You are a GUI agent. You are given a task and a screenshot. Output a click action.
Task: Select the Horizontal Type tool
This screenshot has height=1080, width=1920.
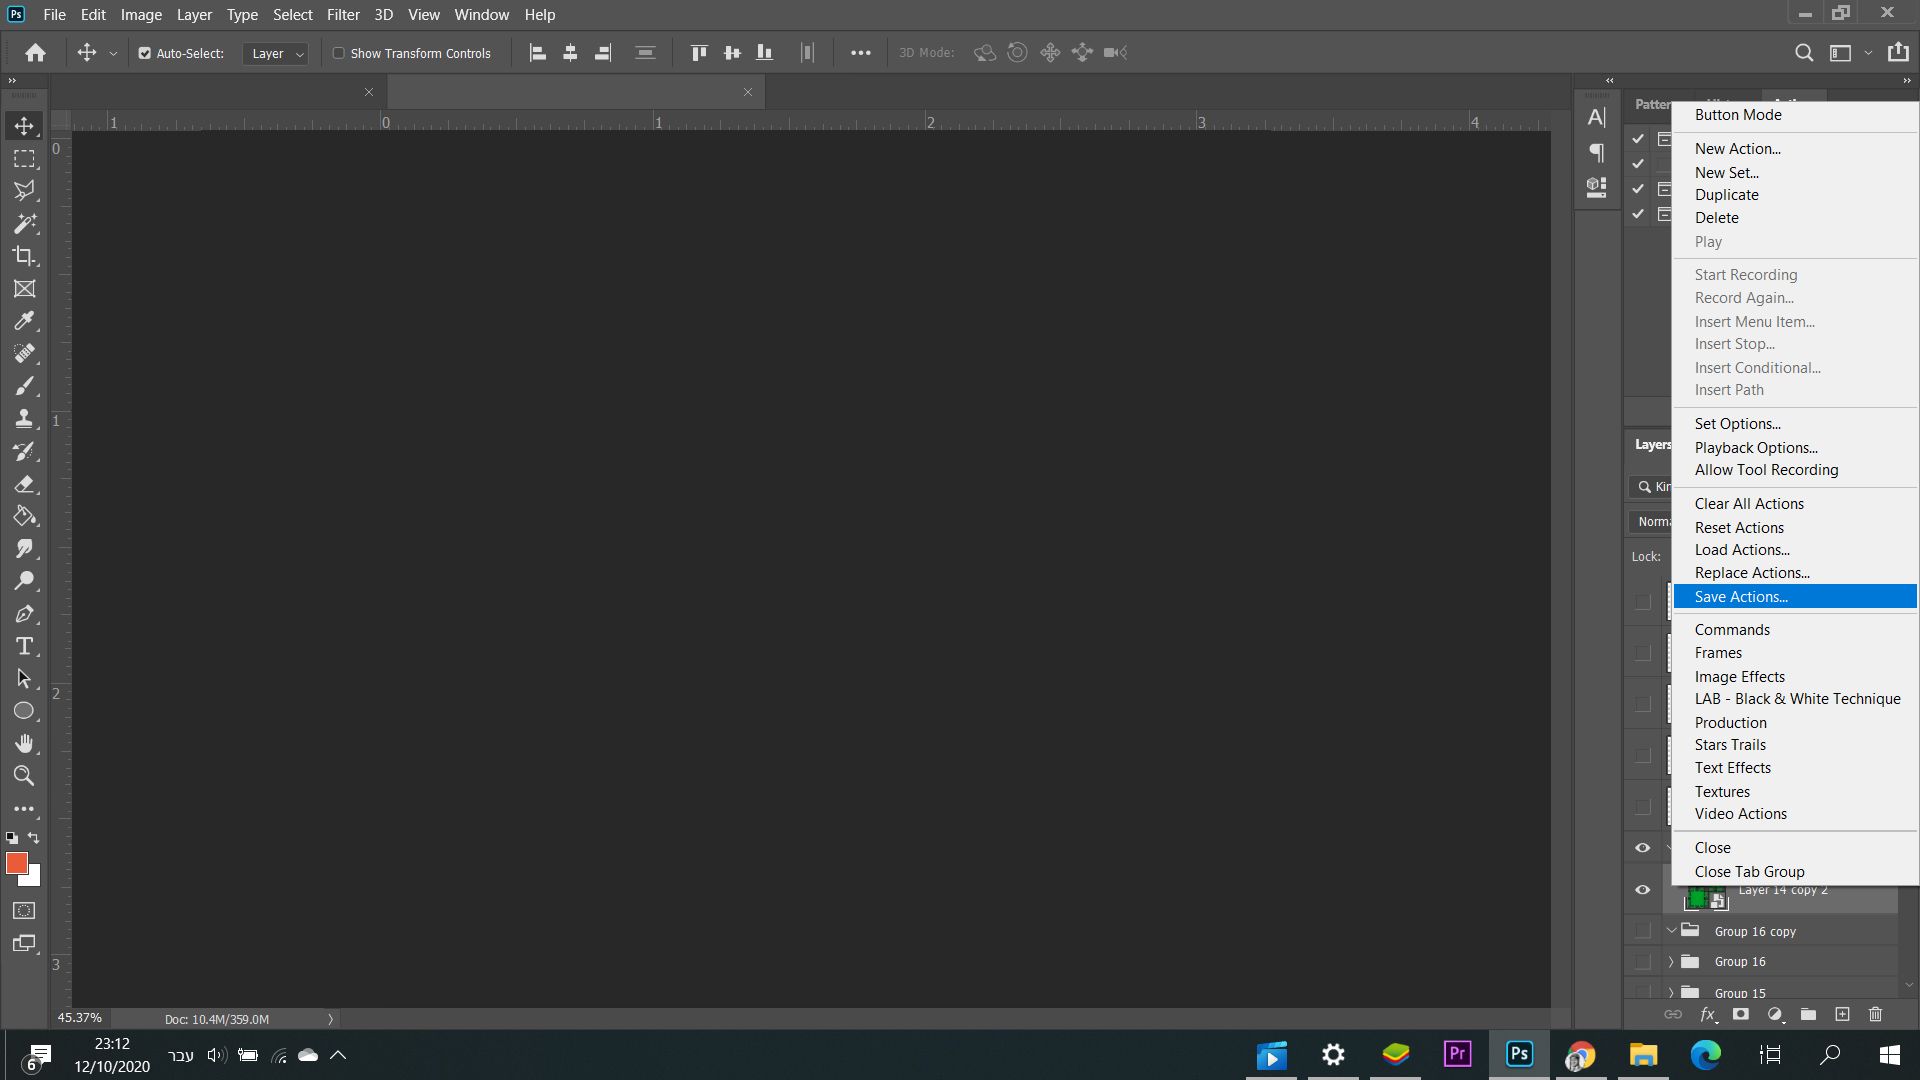(24, 646)
